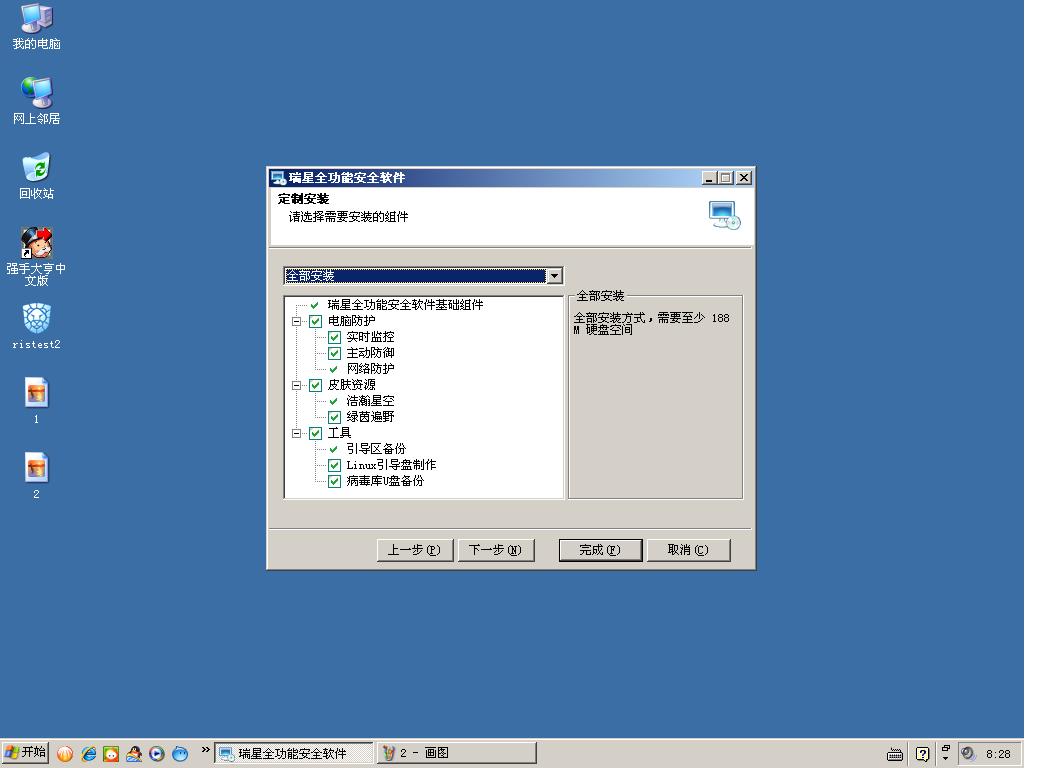Click the 8:28 system clock
This screenshot has width=1064, height=768.
point(998,754)
